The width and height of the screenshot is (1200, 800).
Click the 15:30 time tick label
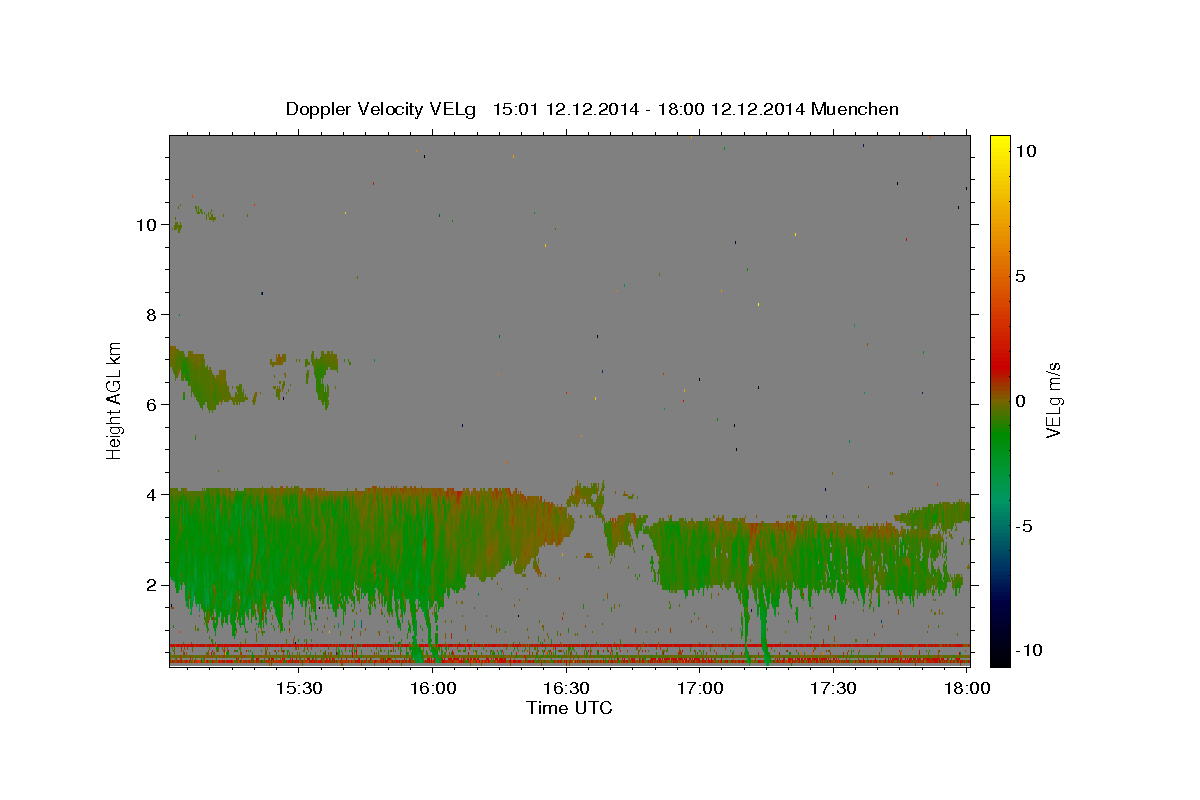point(298,689)
